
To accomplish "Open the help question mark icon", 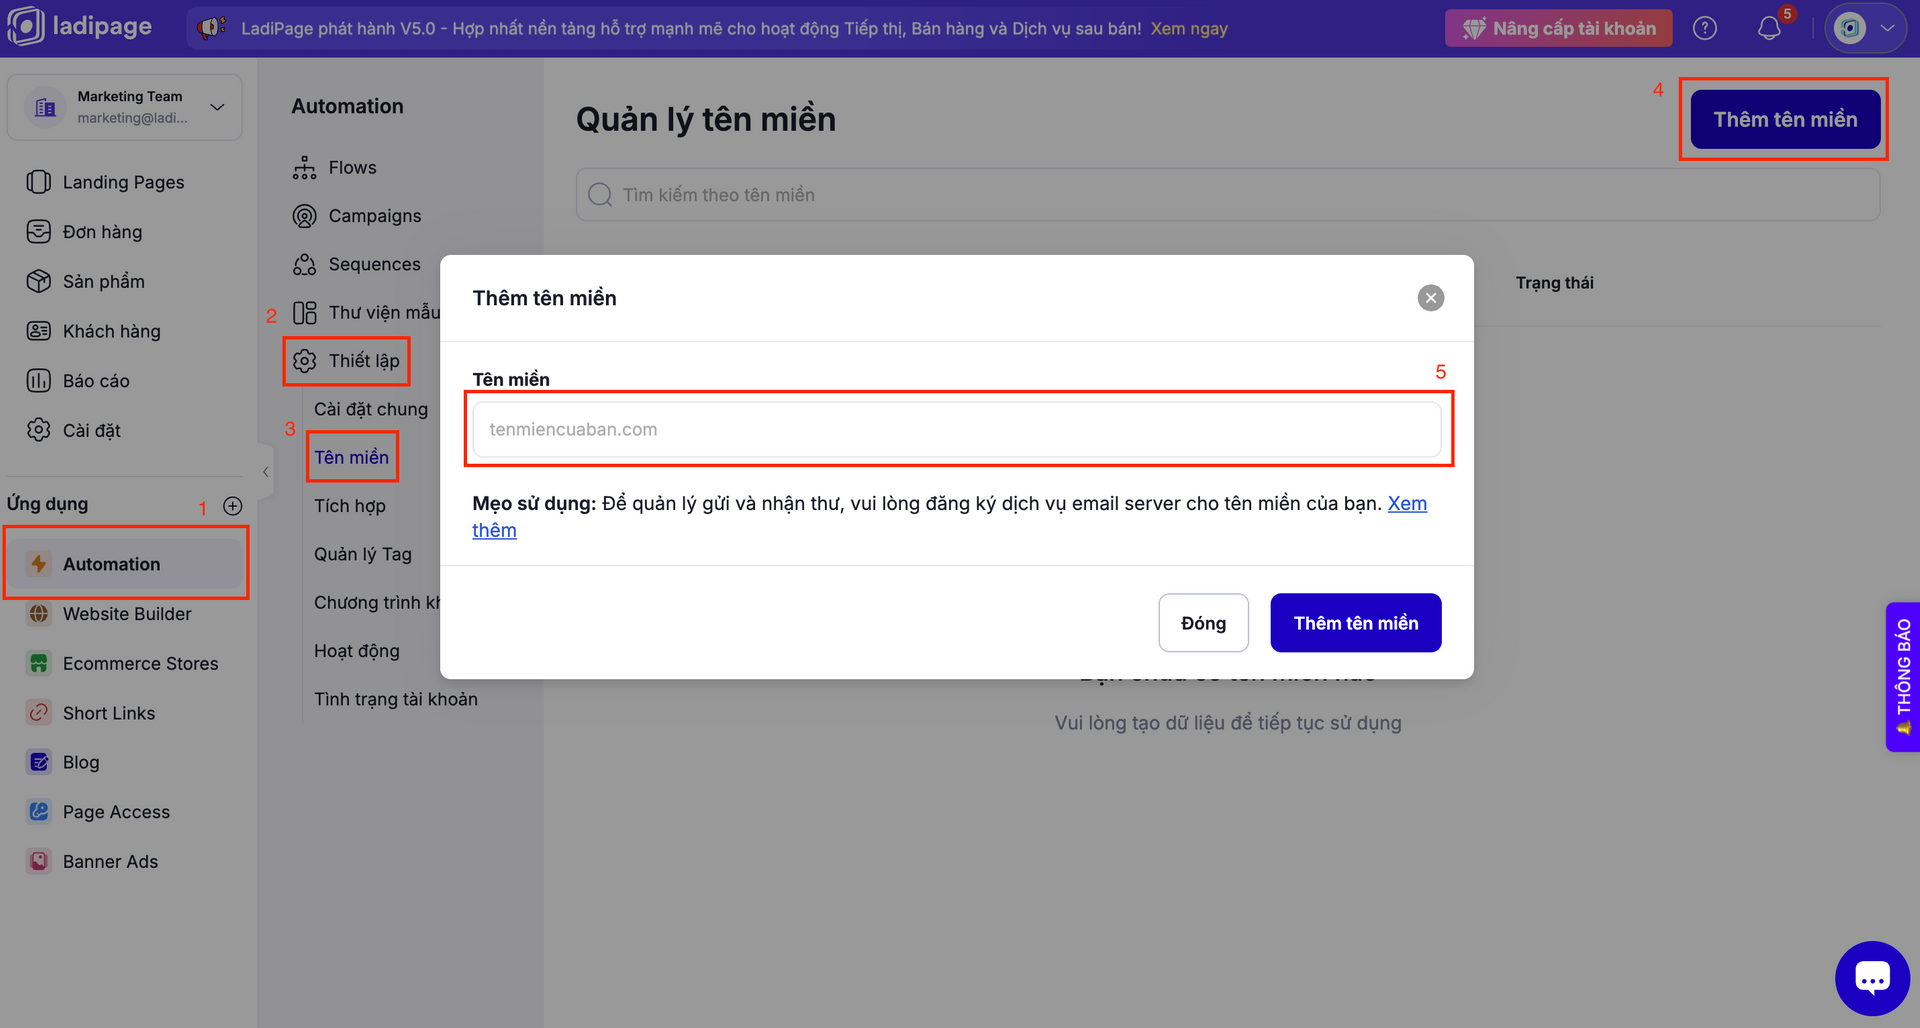I will click(1705, 28).
